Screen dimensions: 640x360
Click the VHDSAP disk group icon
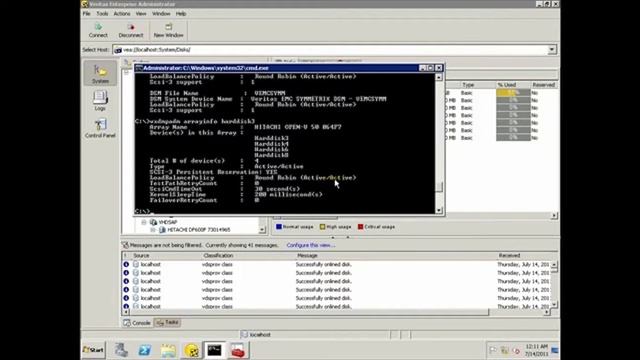153,222
